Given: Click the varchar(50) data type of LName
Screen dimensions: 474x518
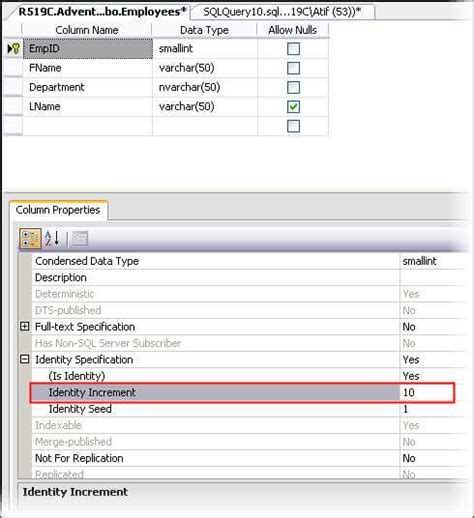Looking at the screenshot, I should [205, 107].
